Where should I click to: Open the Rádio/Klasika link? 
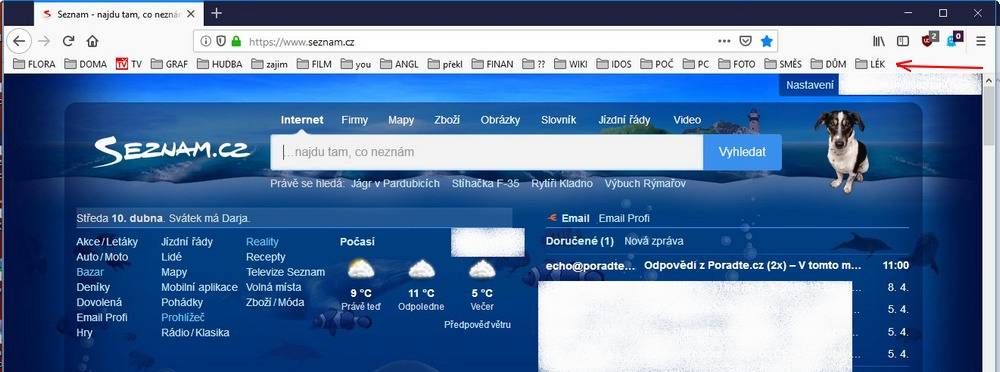click(x=195, y=332)
